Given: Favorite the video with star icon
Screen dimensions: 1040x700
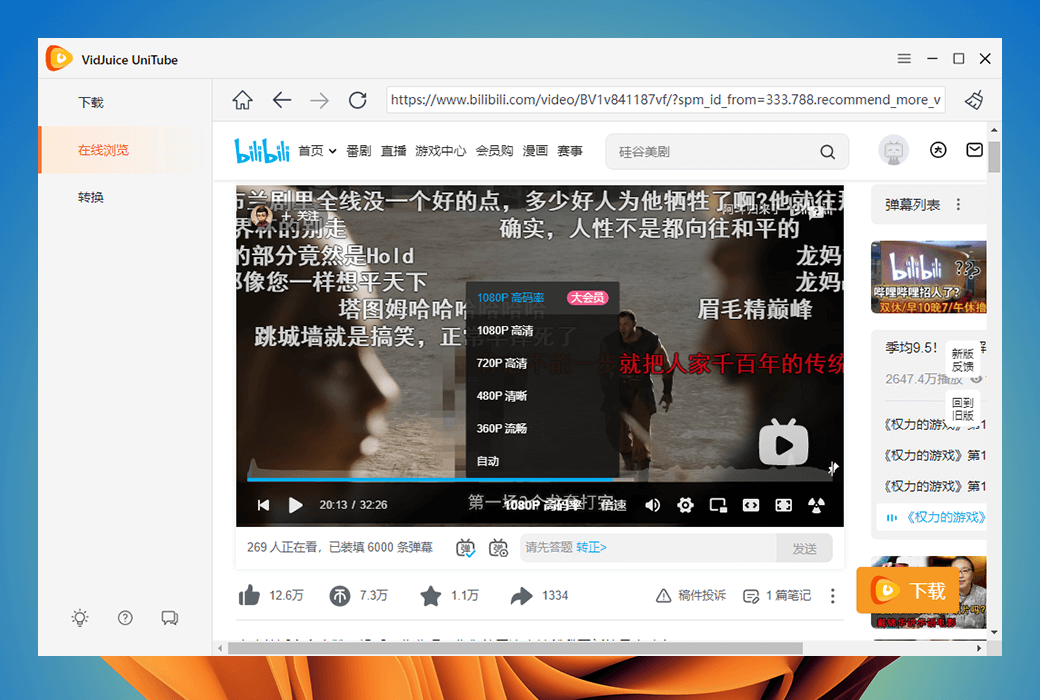Looking at the screenshot, I should point(430,595).
